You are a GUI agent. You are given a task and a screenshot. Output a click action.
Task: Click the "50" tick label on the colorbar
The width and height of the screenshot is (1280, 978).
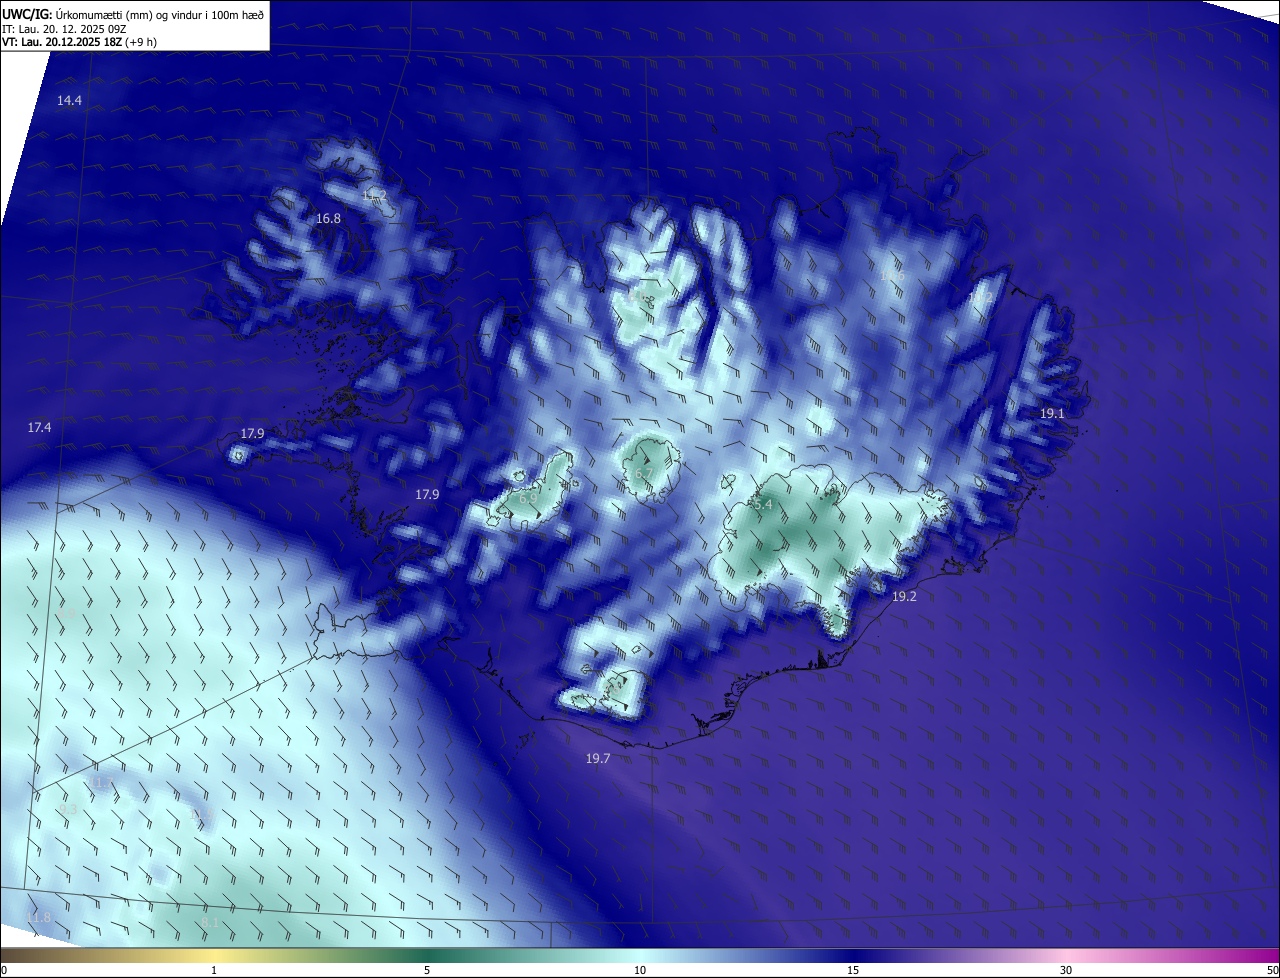(1272, 970)
